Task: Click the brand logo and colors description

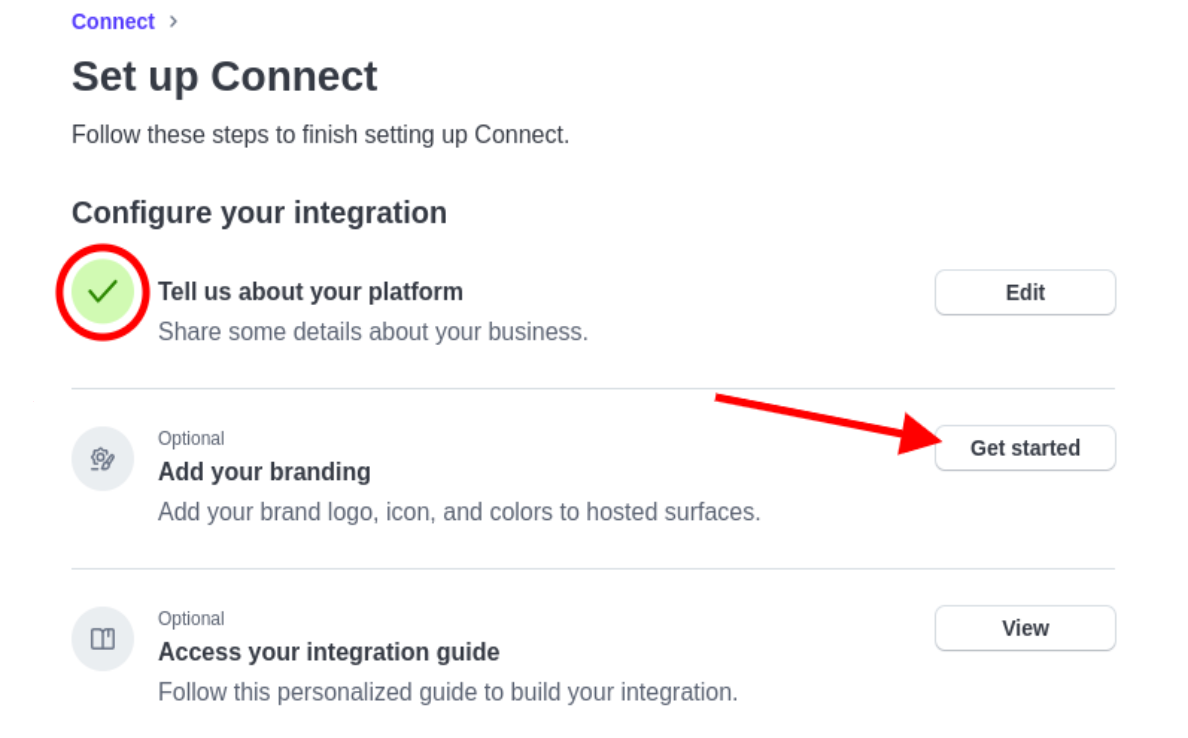Action: tap(459, 512)
